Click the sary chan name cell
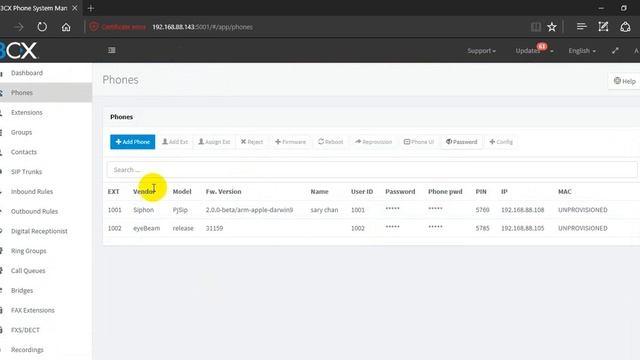Image resolution: width=640 pixels, height=360 pixels. (324, 210)
